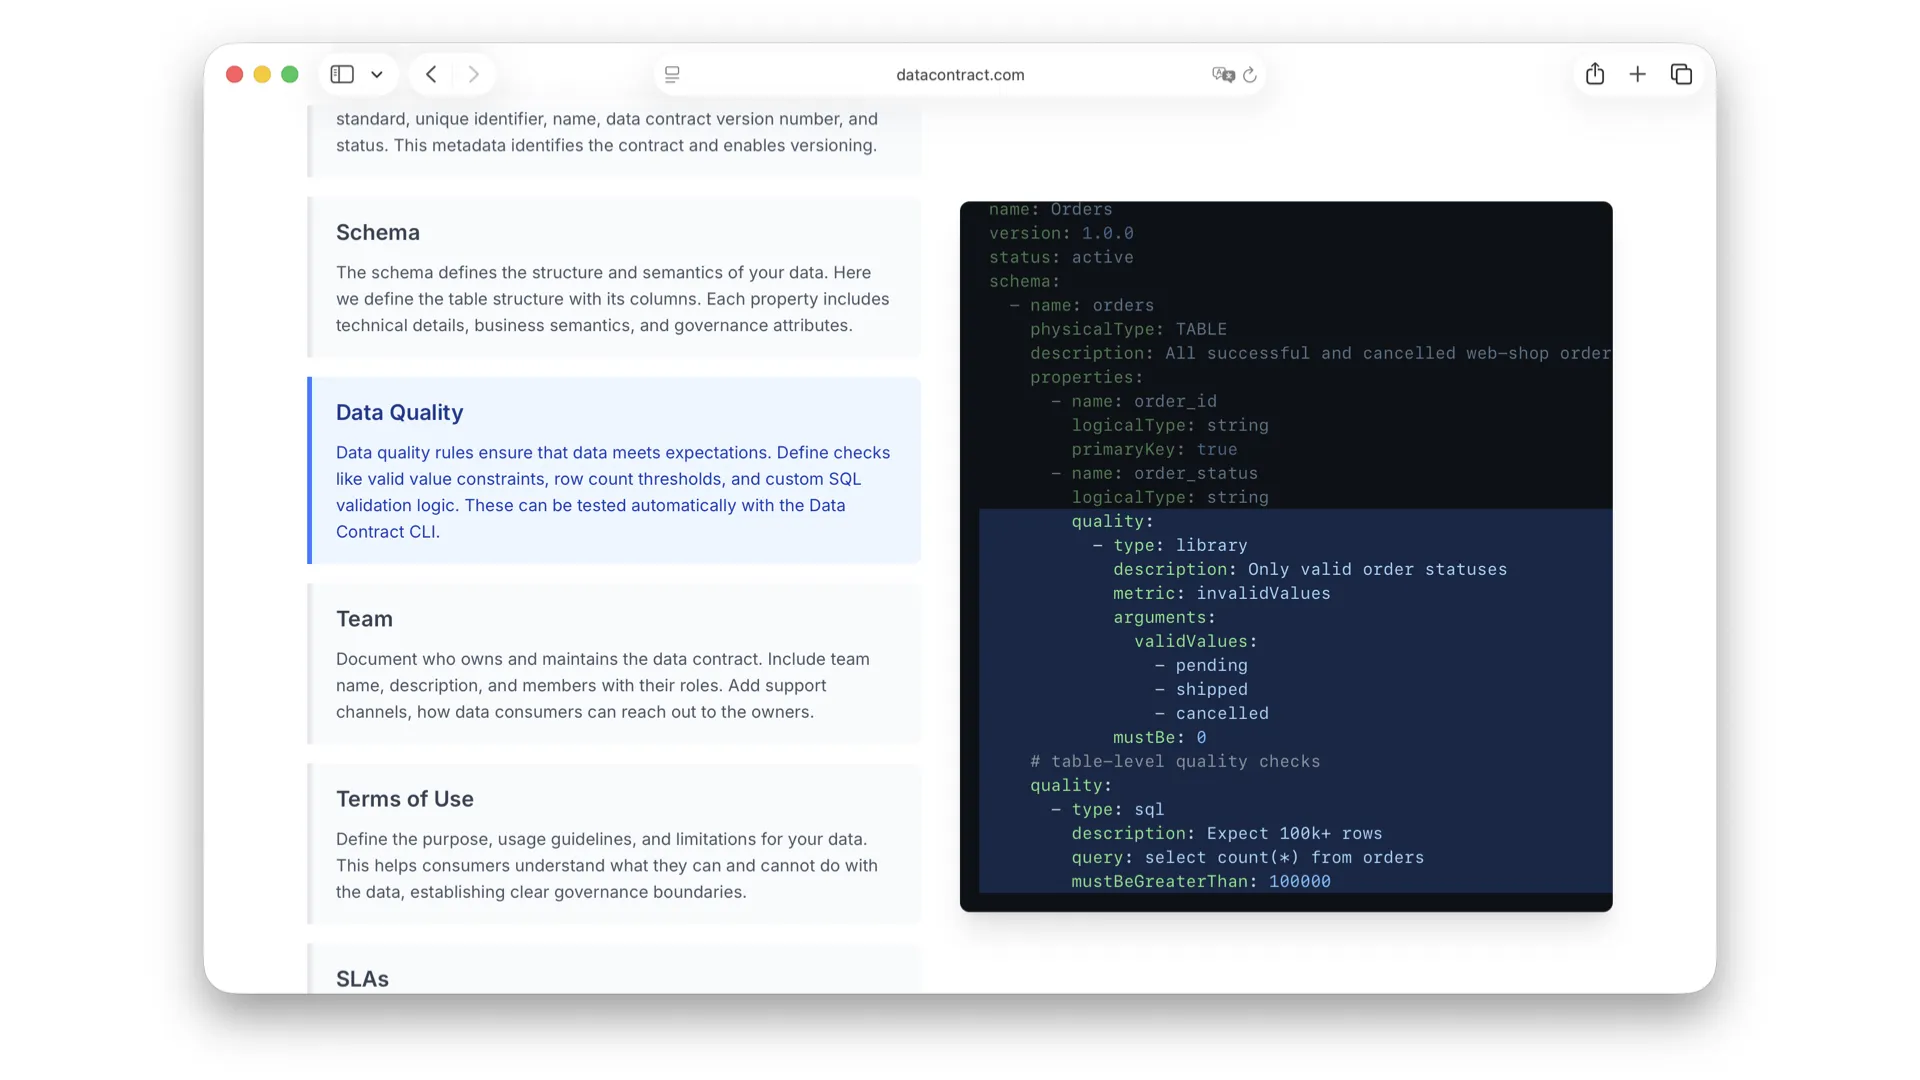Open the Share menu icon
Screen dimensions: 1920x1080
click(1595, 74)
